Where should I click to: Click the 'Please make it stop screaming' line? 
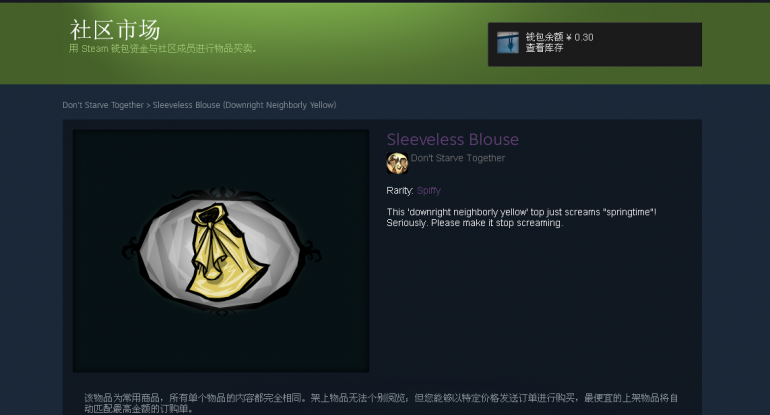tap(474, 223)
